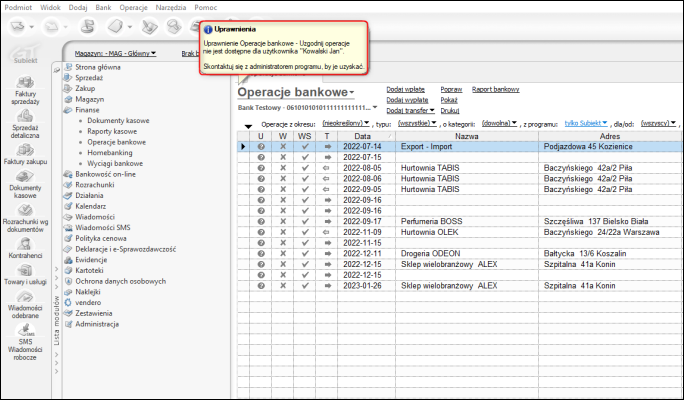Open Raporty kasowe under Finanse
Screen dimensions: 684x400
112,131
